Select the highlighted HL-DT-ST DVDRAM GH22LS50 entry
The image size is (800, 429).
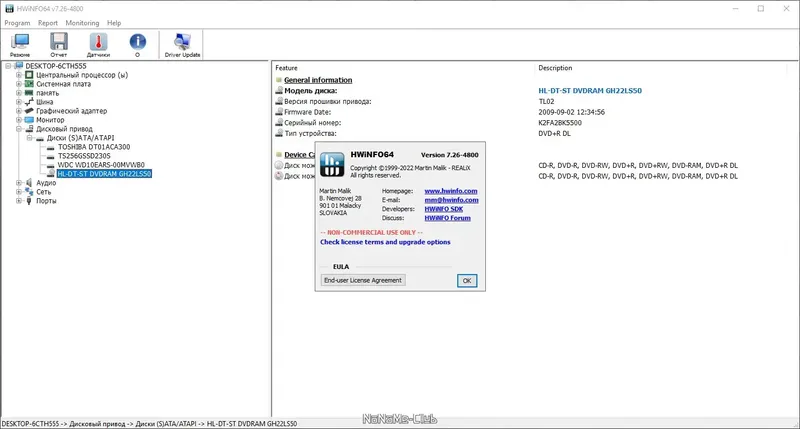tap(104, 174)
